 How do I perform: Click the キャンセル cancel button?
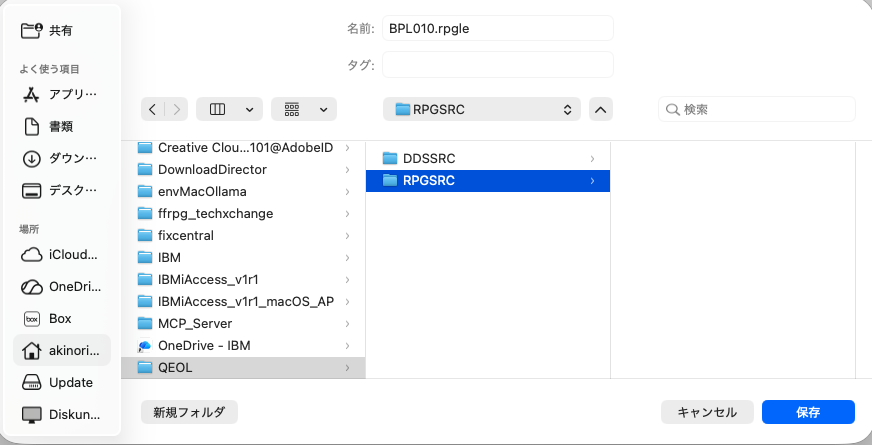707,412
